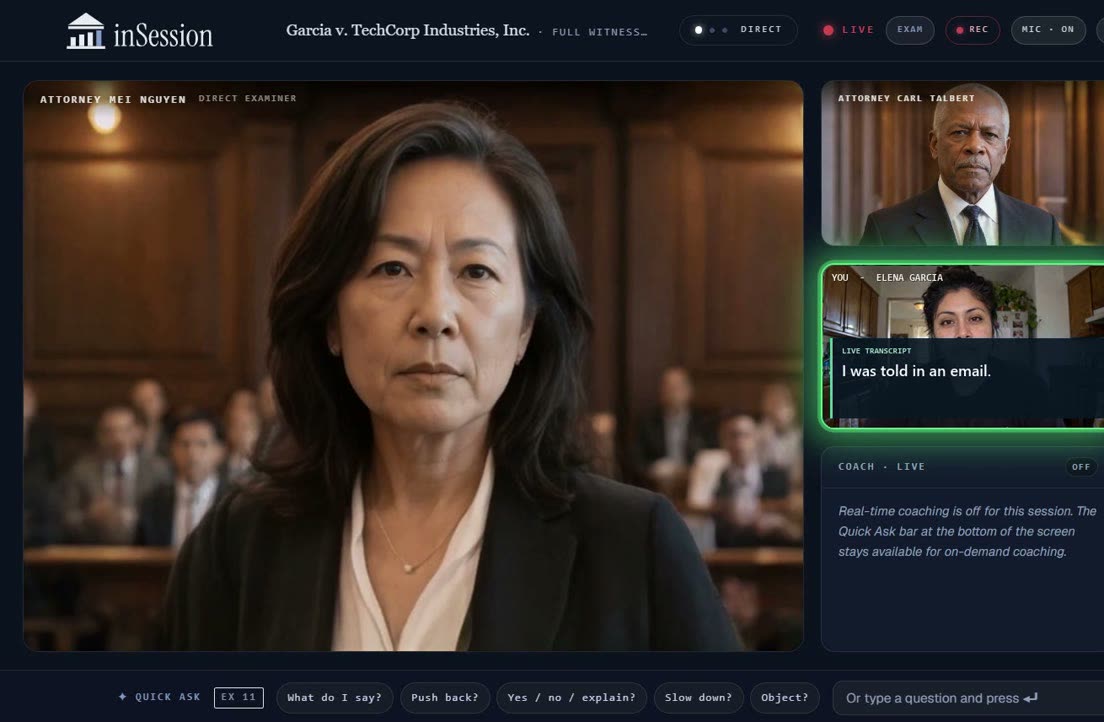Viewport: 1104px width, 722px height.
Task: Click the inSession courthouse logo icon
Action: pyautogui.click(x=85, y=31)
